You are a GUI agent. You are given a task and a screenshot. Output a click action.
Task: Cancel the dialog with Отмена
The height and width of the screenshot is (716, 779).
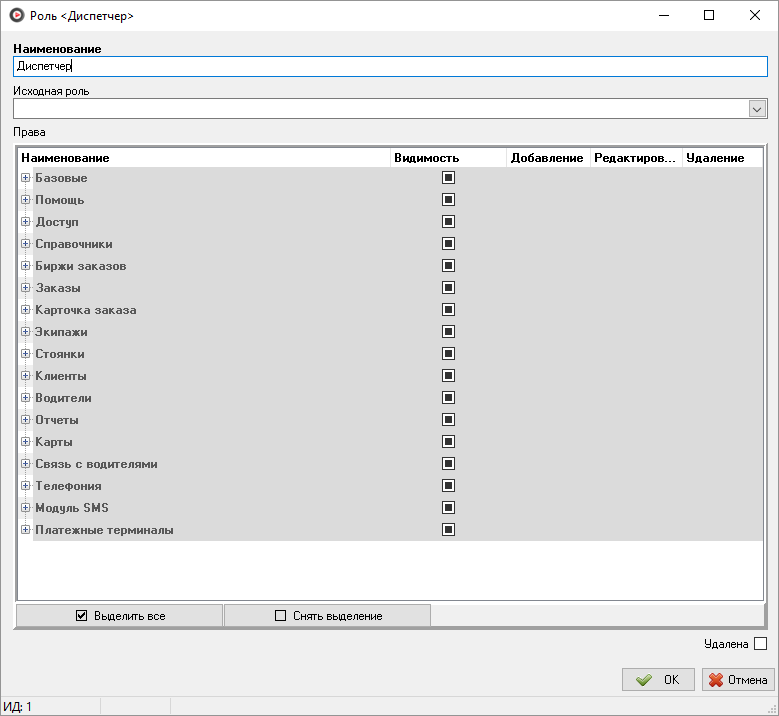[x=738, y=680]
